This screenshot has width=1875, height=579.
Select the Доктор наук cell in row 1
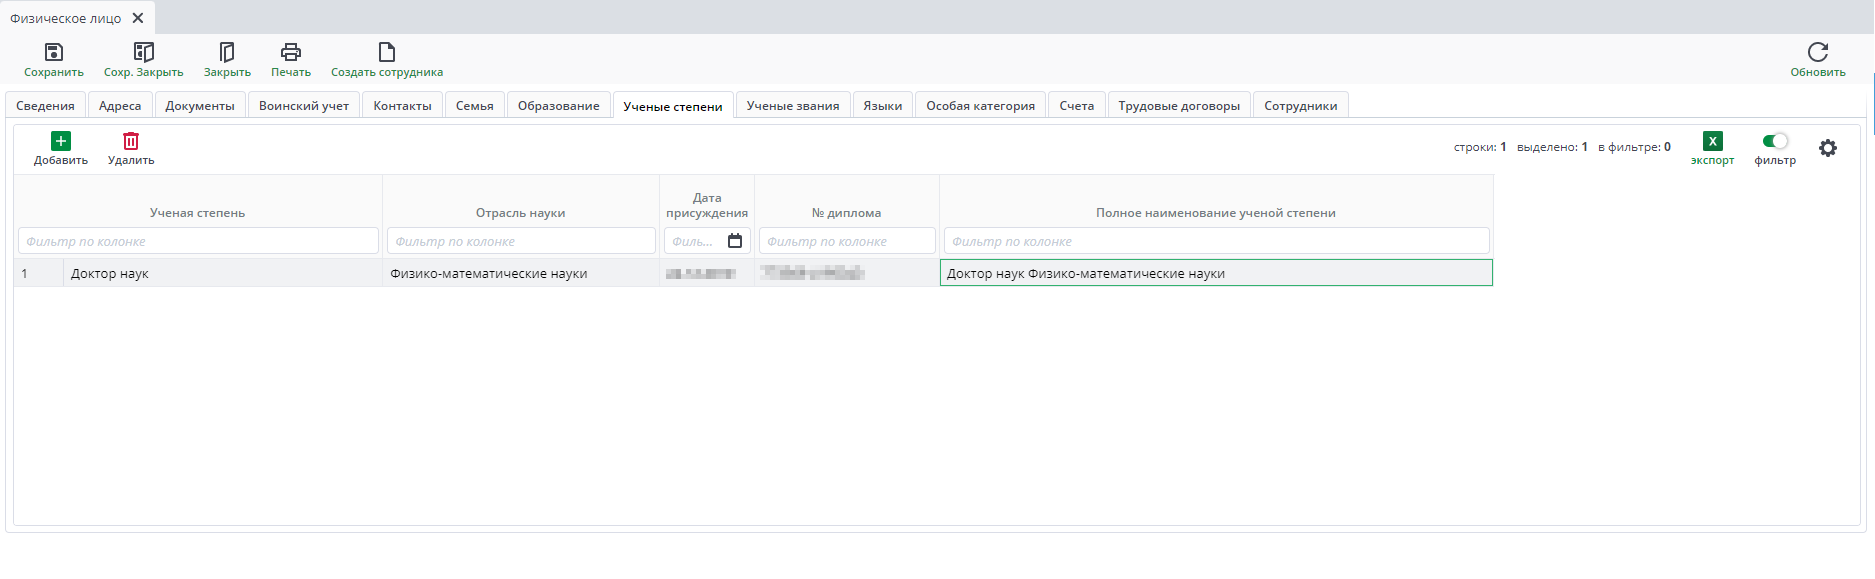(220, 273)
